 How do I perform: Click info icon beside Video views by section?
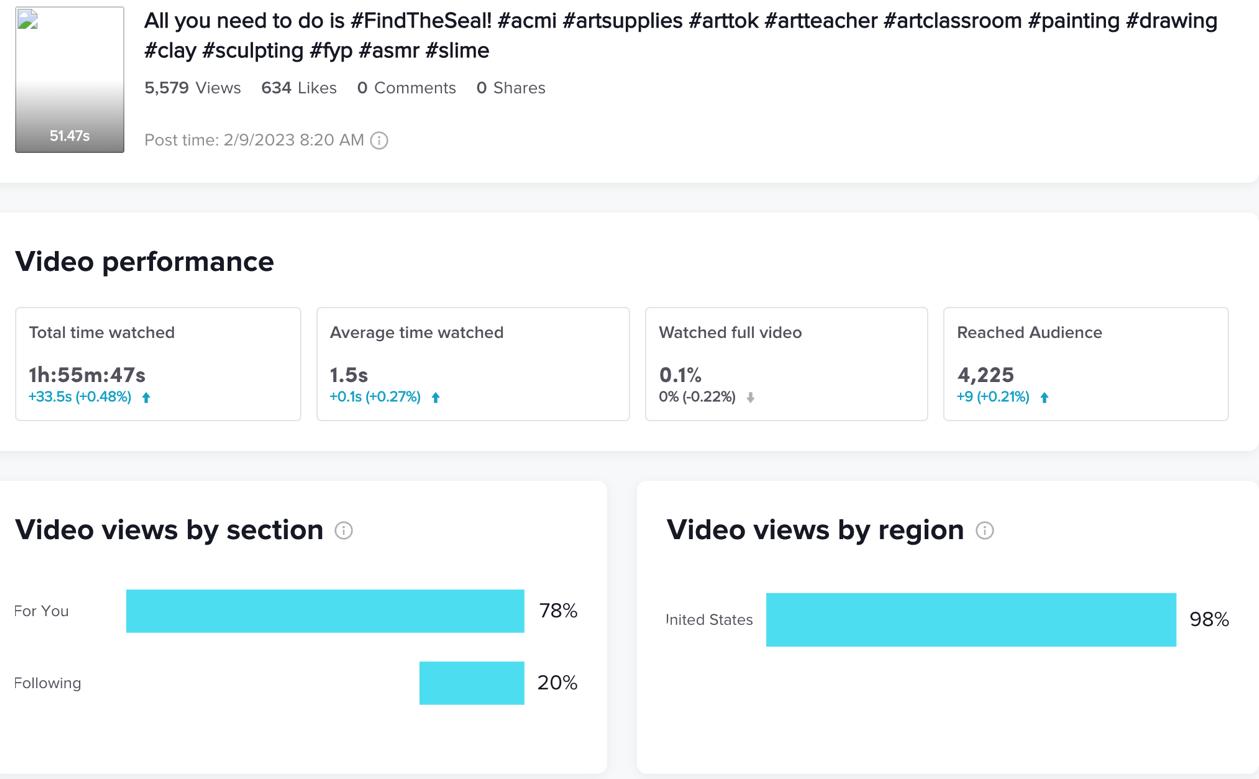(344, 531)
